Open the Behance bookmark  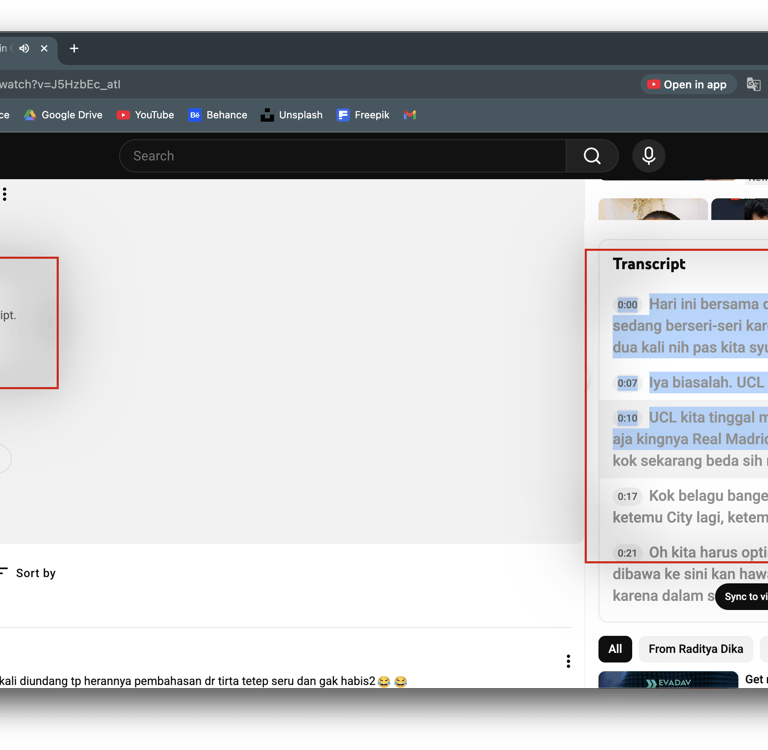(218, 115)
